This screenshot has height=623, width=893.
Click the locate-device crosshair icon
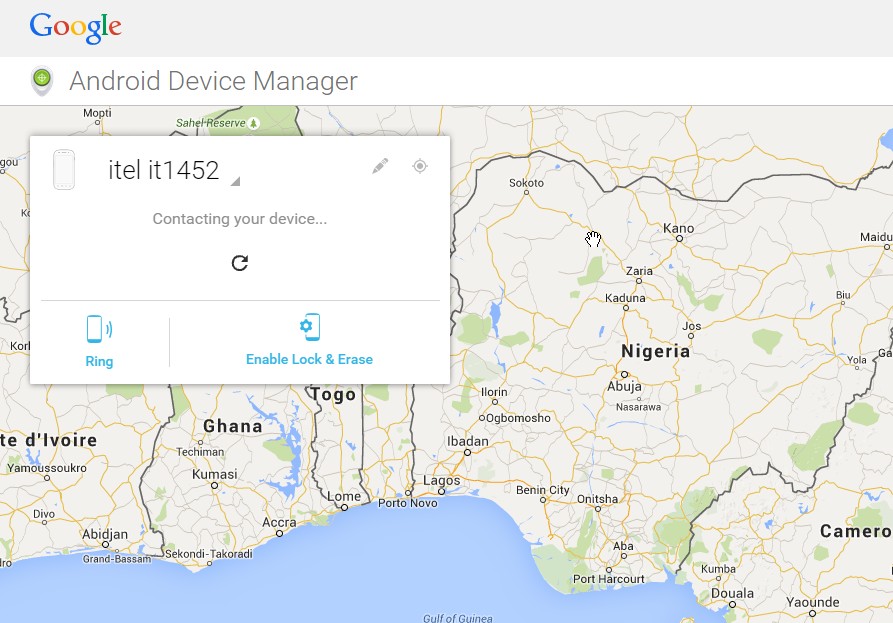coord(420,166)
